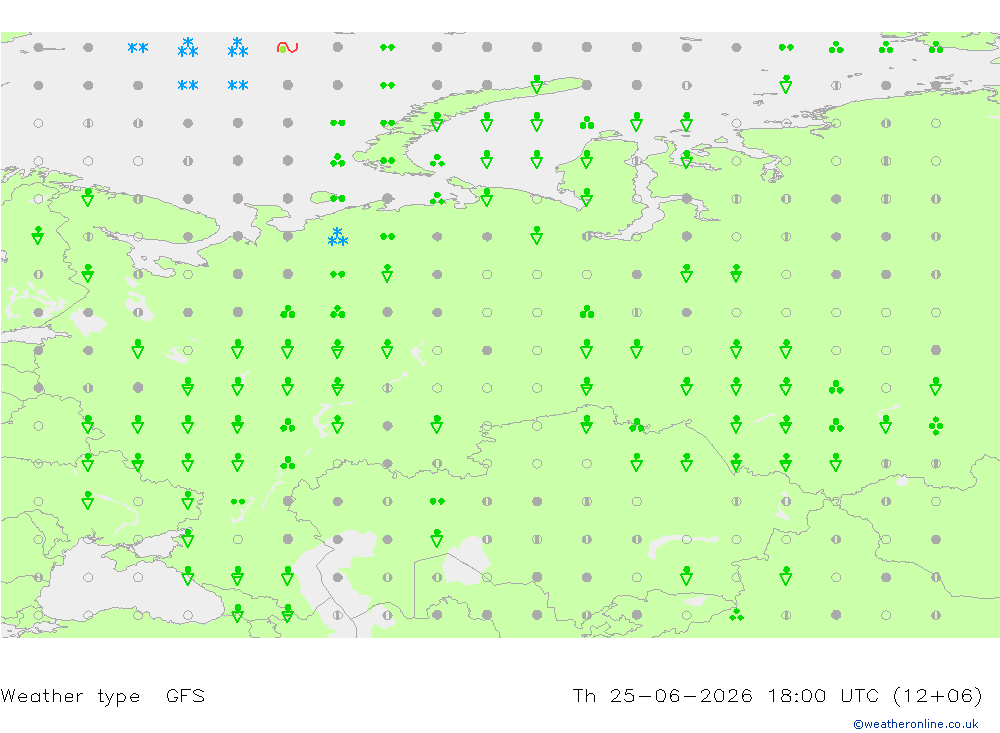This screenshot has width=1000, height=733.
Task: Click the green four-dot cluster weather symbol
Action: point(936,426)
